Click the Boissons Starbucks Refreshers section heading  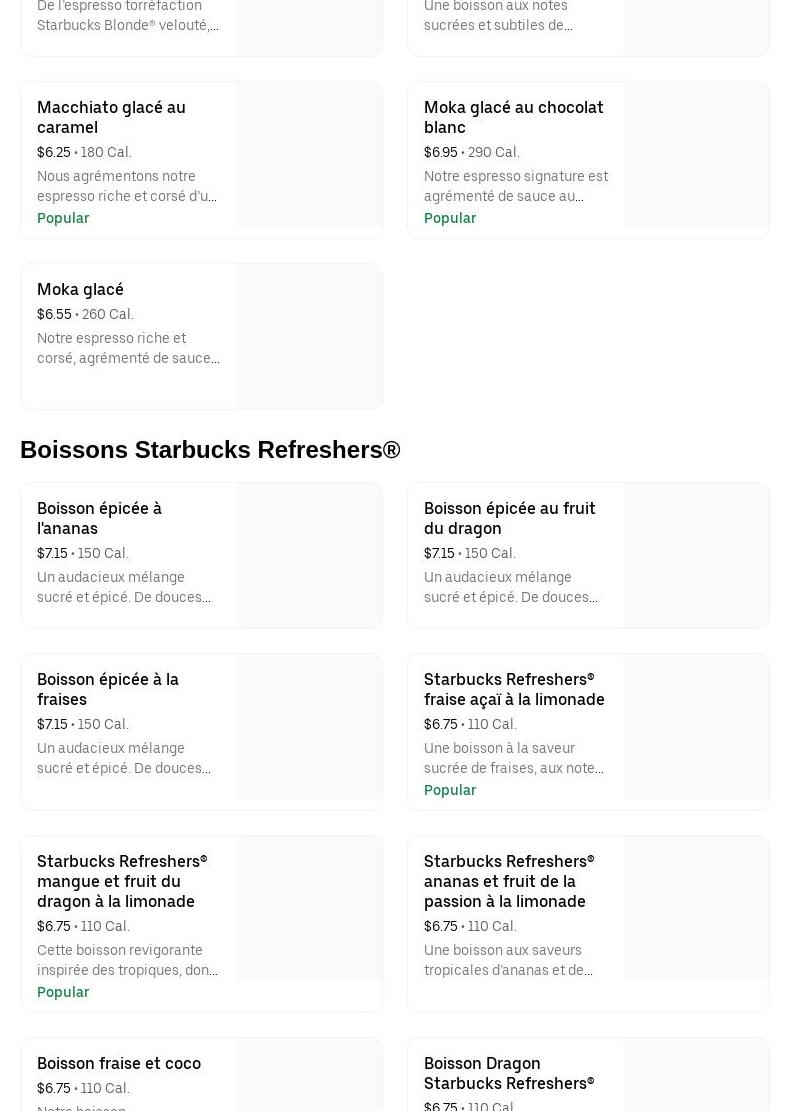pyautogui.click(x=210, y=450)
